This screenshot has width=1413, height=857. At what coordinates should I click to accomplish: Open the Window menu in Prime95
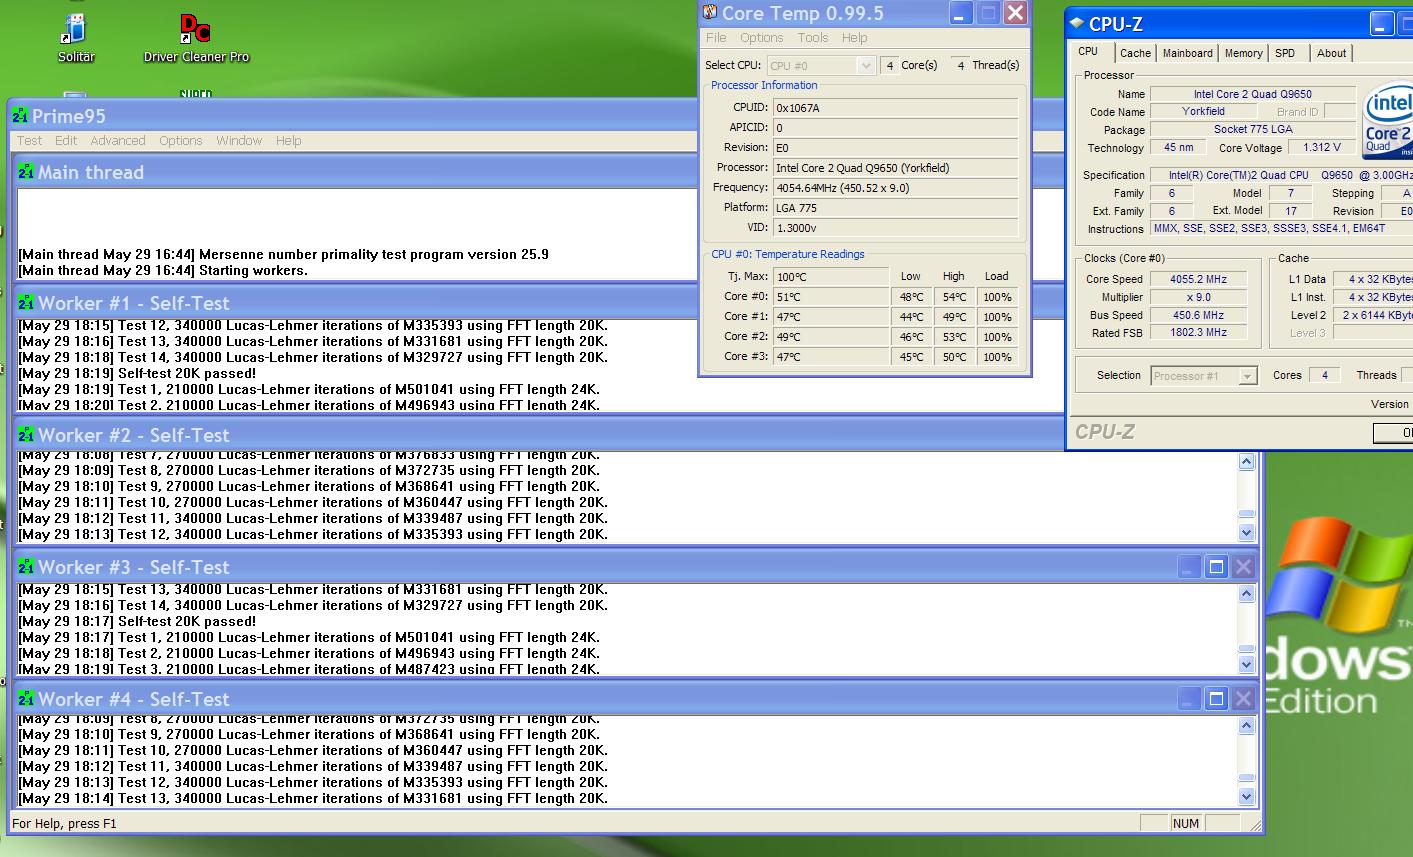click(x=239, y=141)
